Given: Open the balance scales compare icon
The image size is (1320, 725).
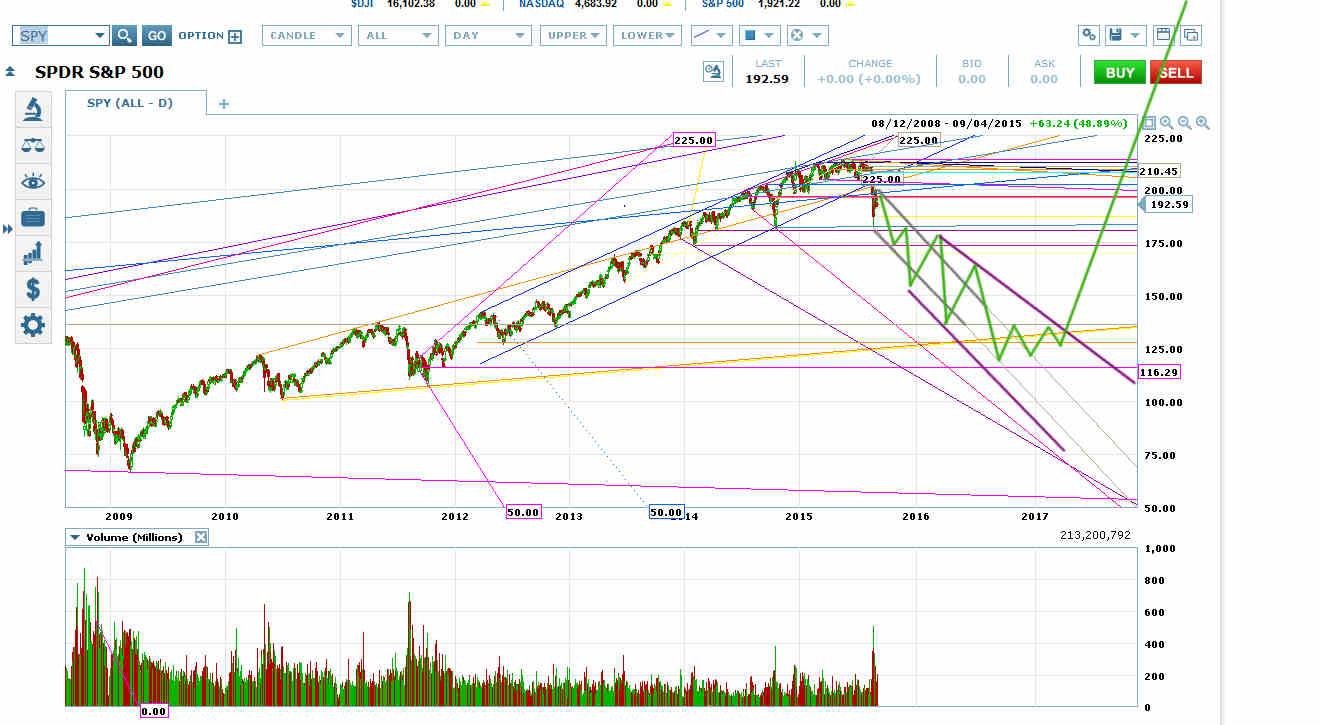Looking at the screenshot, I should click(x=33, y=145).
